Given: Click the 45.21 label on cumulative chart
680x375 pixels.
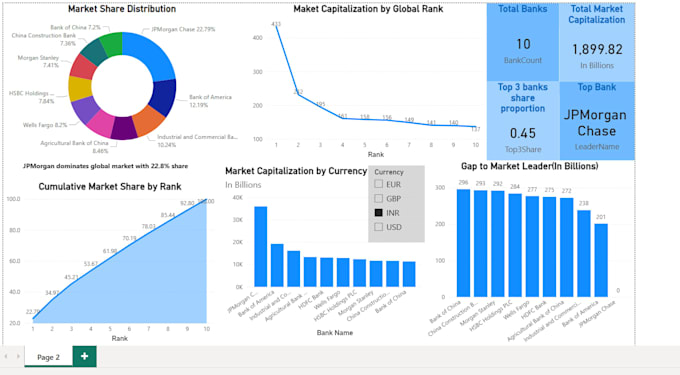Looking at the screenshot, I should (x=72, y=277).
